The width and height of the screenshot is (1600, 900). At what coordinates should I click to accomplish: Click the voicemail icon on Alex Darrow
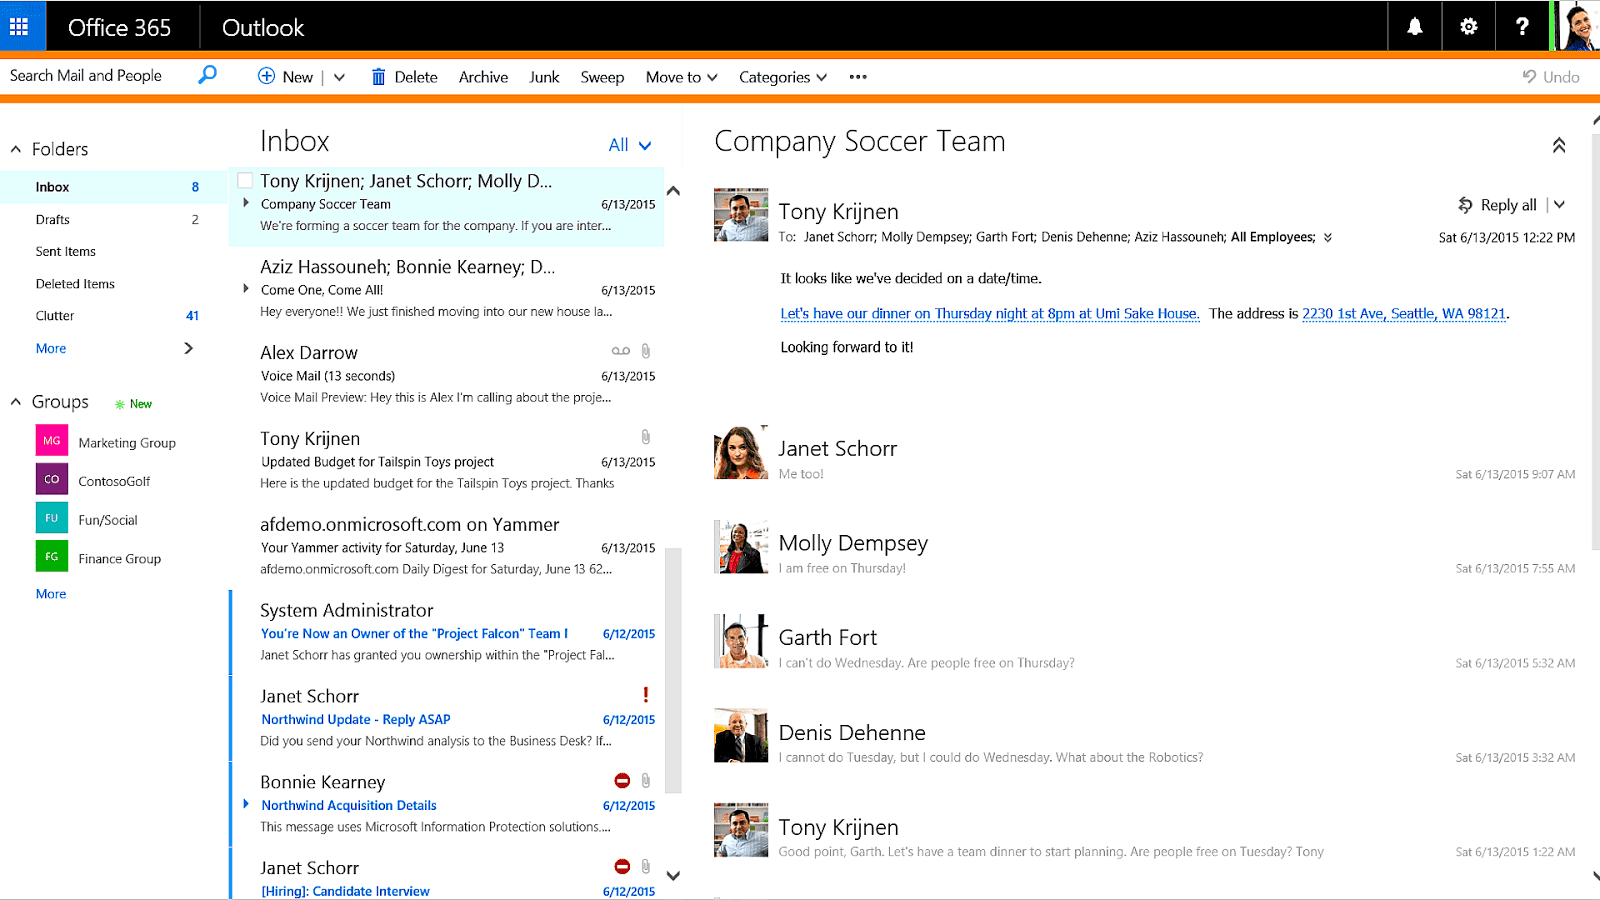pos(621,351)
